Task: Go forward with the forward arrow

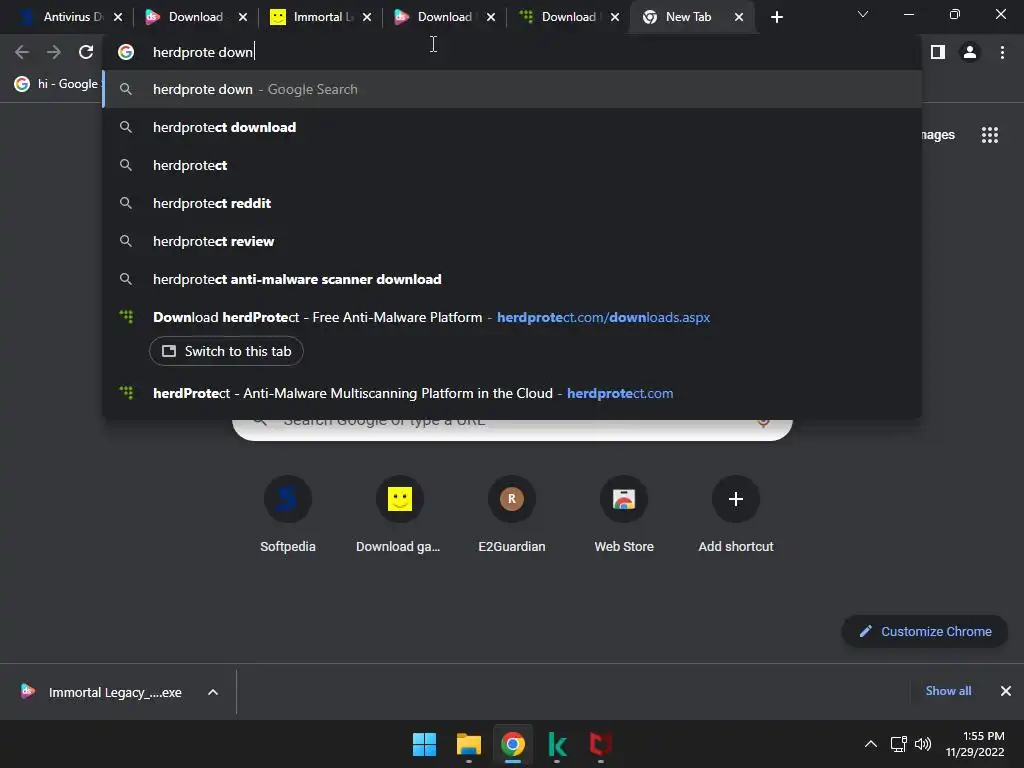Action: click(54, 52)
